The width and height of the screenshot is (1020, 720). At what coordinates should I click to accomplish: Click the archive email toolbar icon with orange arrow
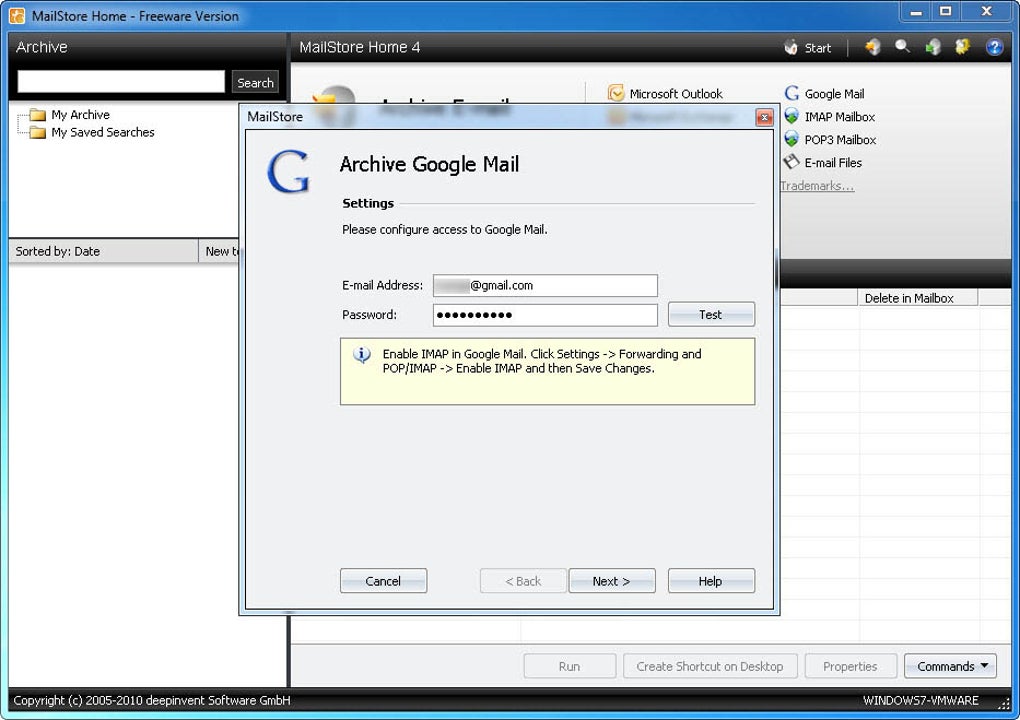click(x=873, y=47)
